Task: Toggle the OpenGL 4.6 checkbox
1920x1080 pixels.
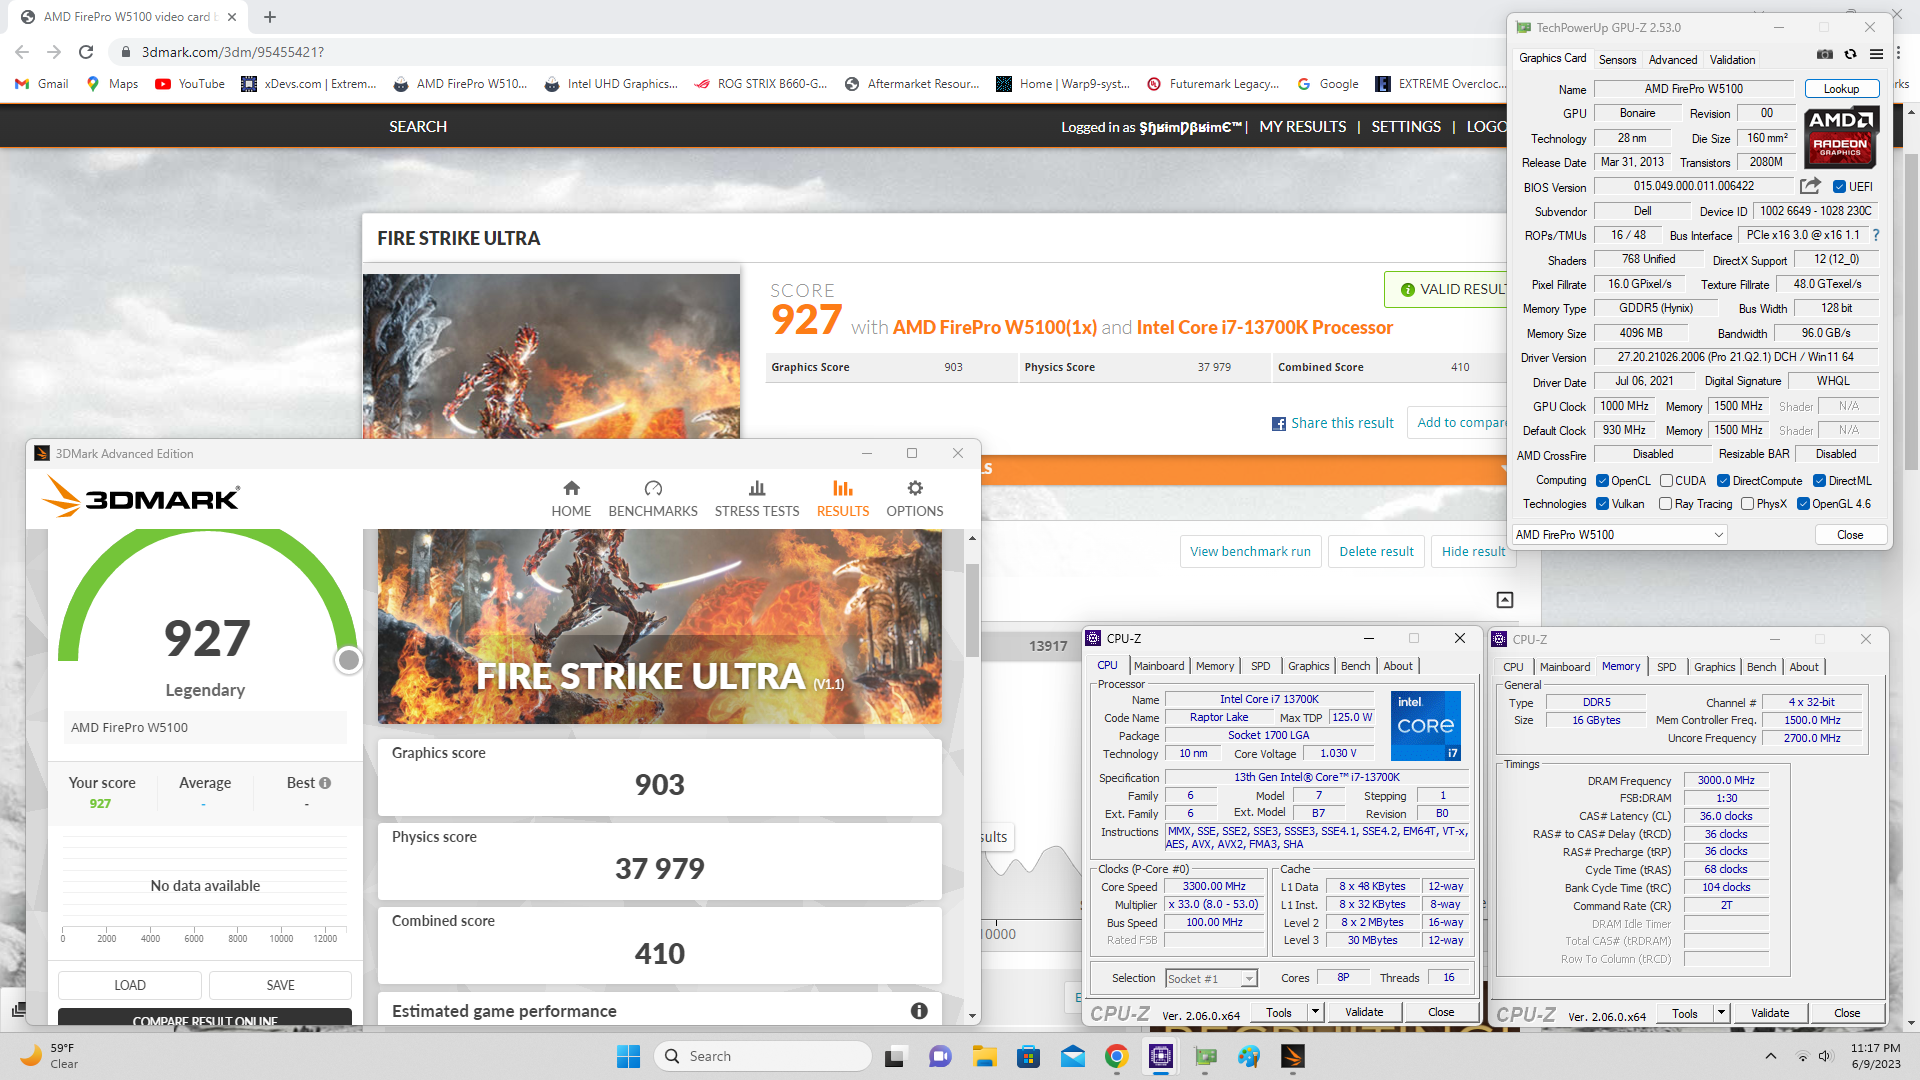Action: (x=1803, y=504)
